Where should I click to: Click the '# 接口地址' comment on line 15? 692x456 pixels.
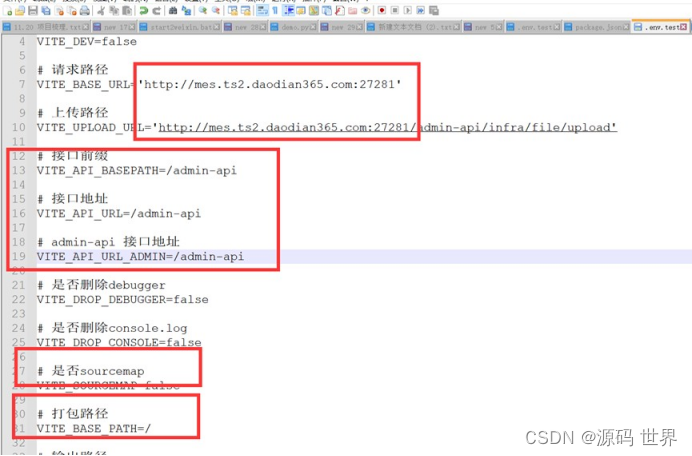(73, 199)
